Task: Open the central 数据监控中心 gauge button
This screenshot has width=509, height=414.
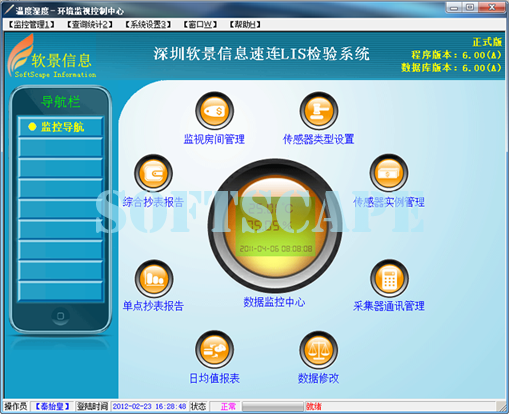Action: pyautogui.click(x=275, y=226)
